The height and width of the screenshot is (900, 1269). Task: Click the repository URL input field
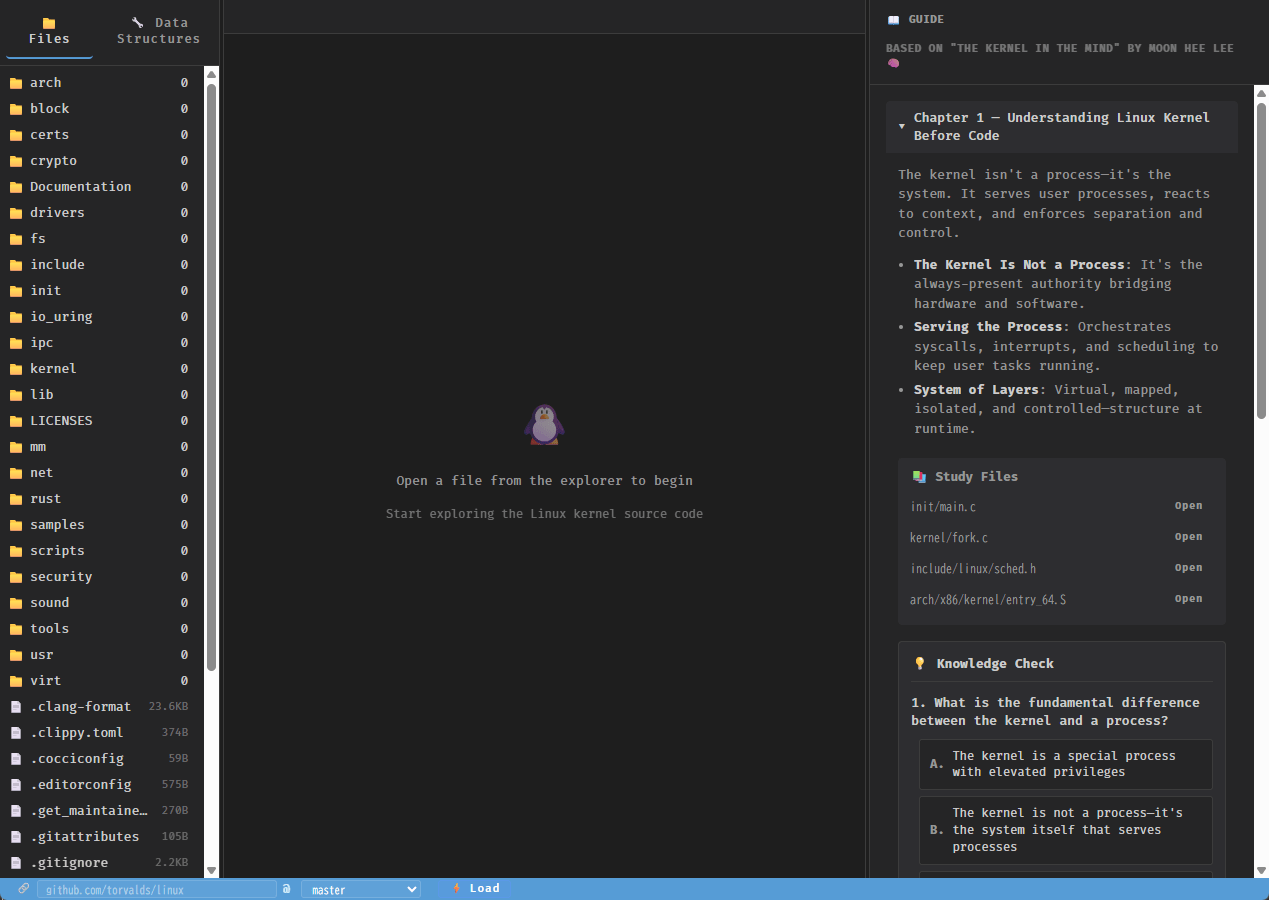[156, 889]
